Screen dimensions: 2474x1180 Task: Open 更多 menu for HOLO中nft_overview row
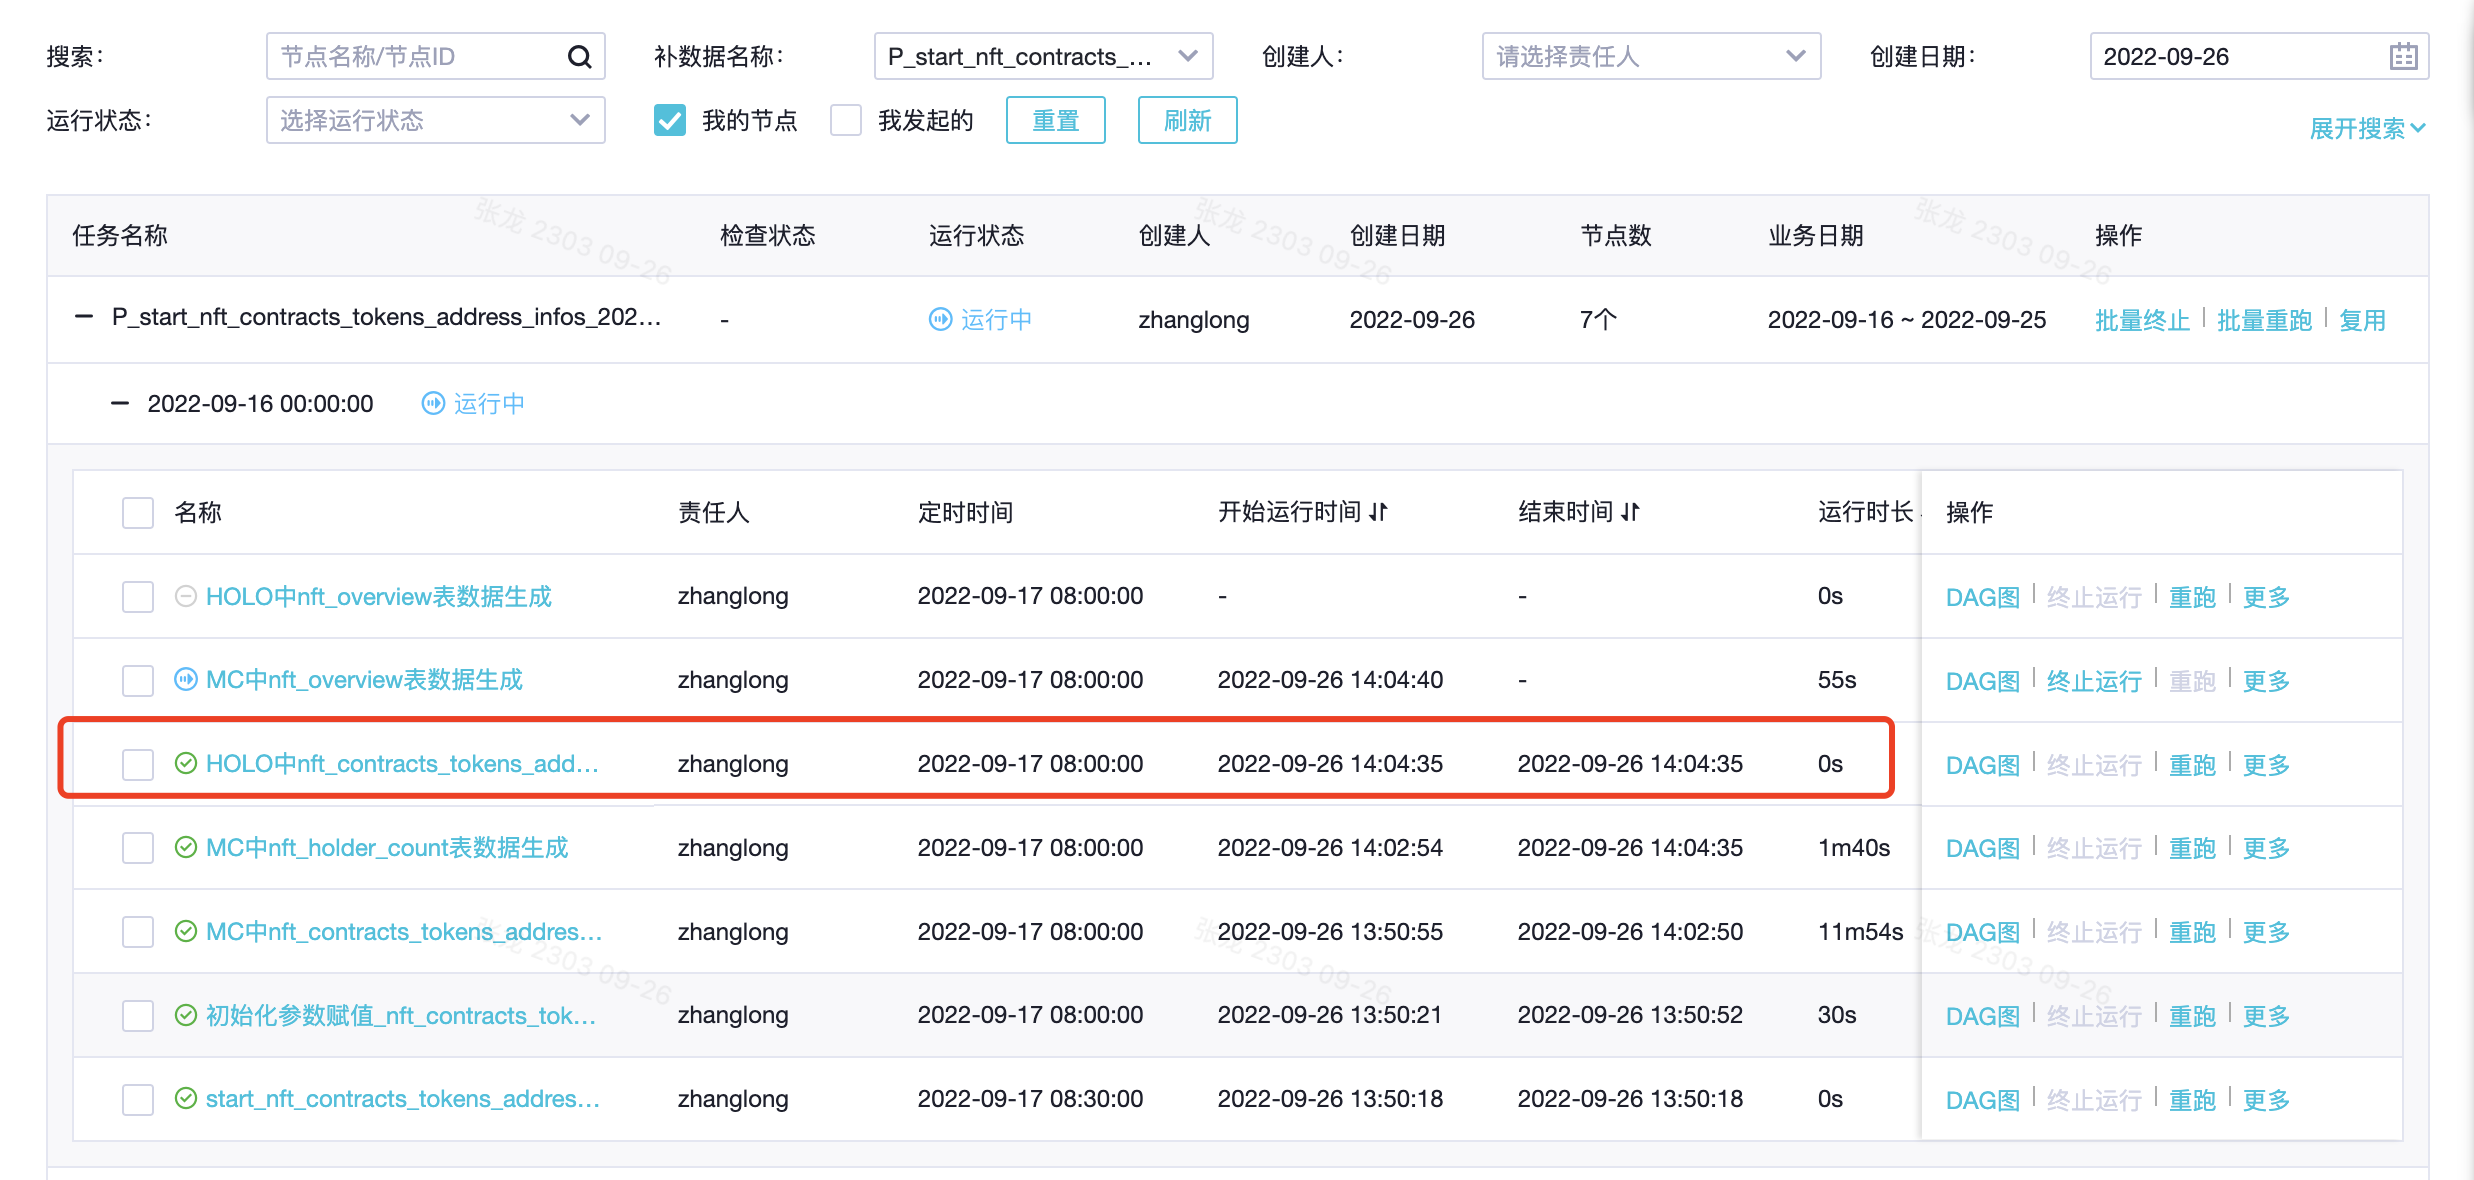click(x=2266, y=597)
